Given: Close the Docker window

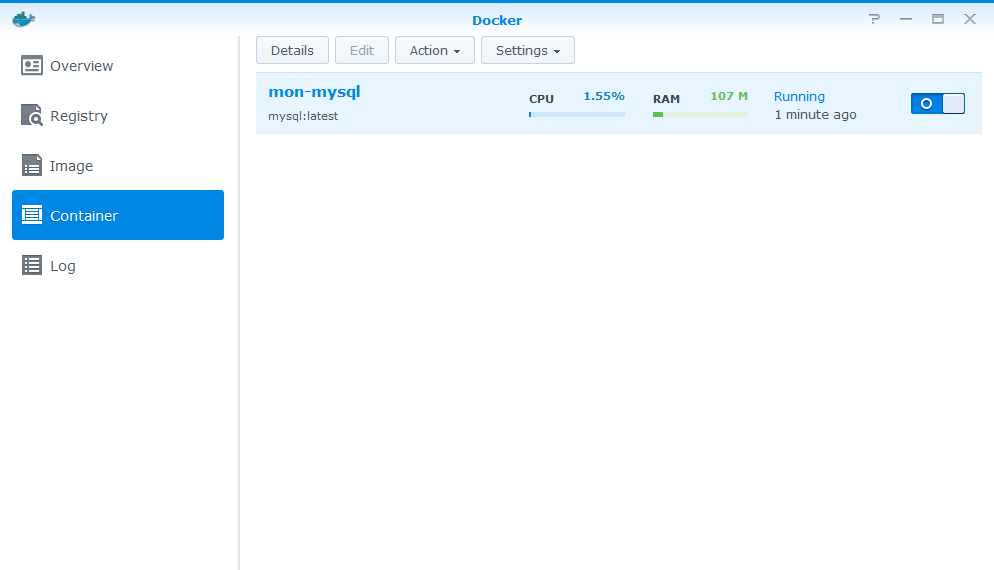Looking at the screenshot, I should coord(970,19).
